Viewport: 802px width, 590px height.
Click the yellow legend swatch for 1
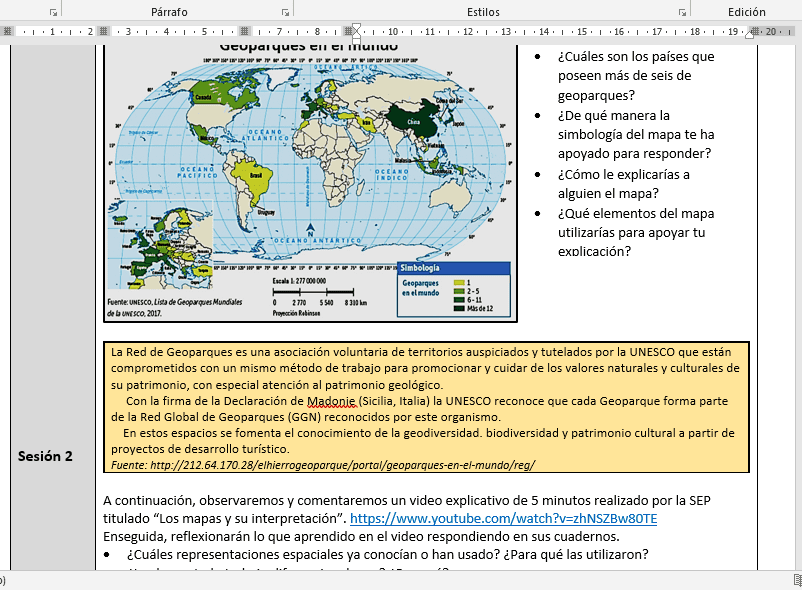[459, 284]
